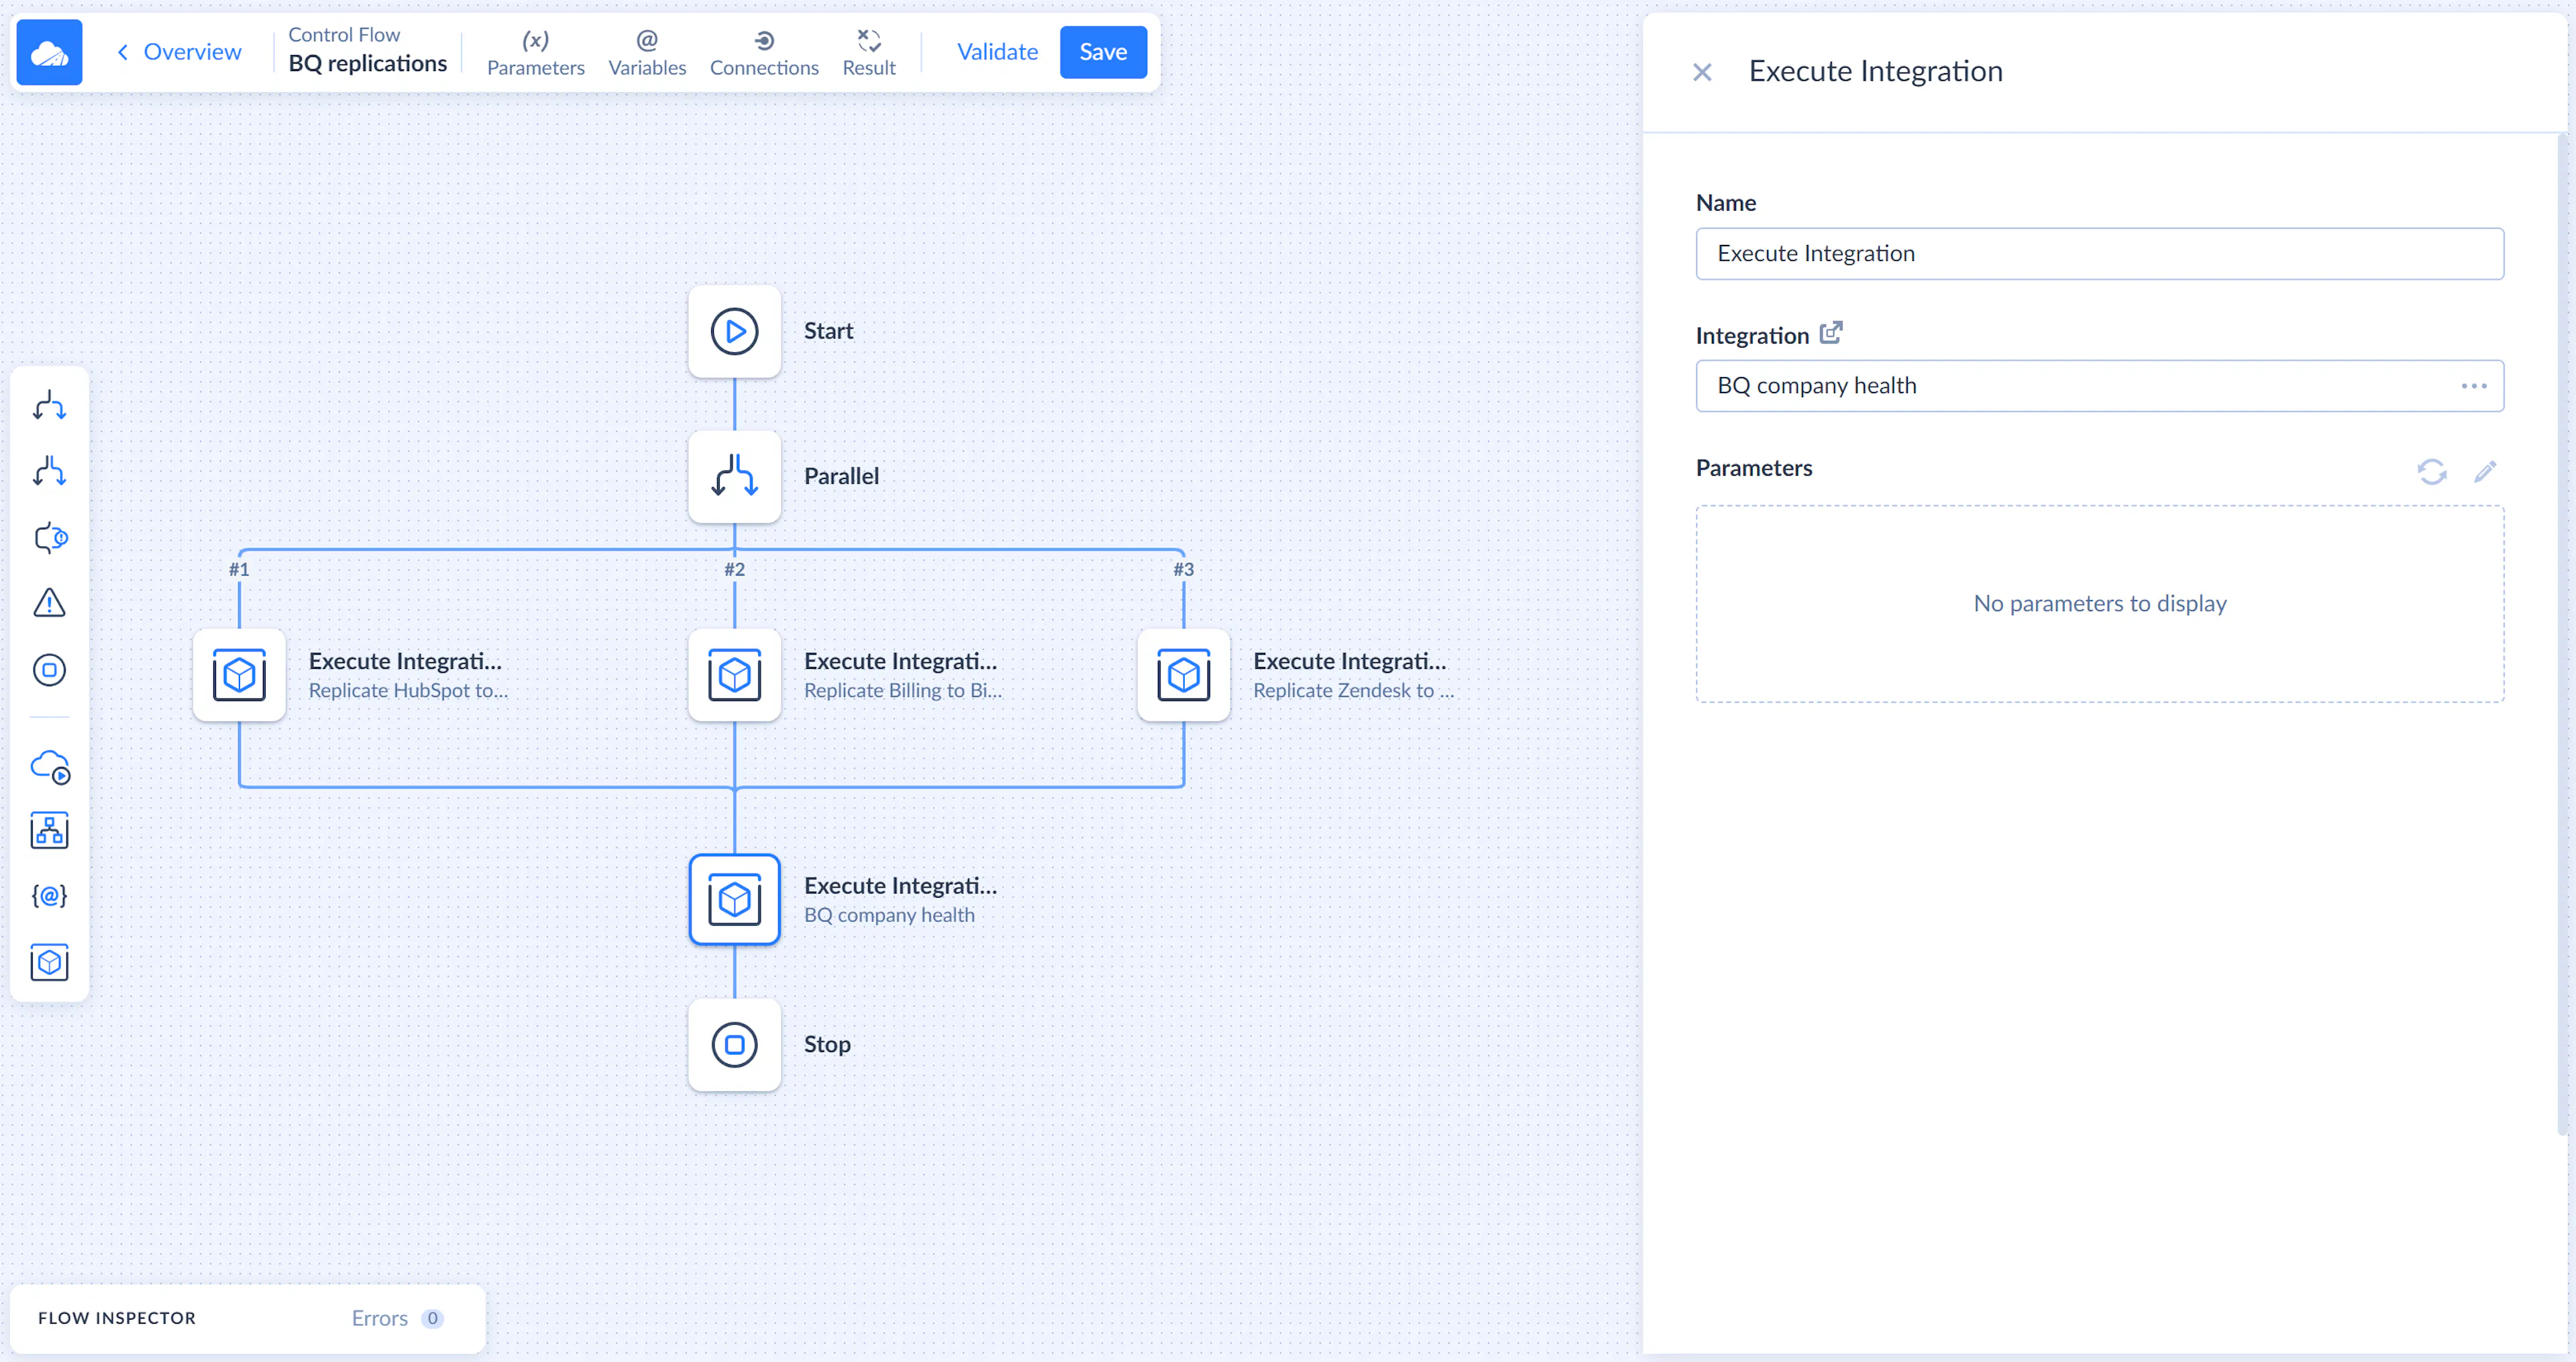
Task: Click the Name input field
Action: [x=2100, y=254]
